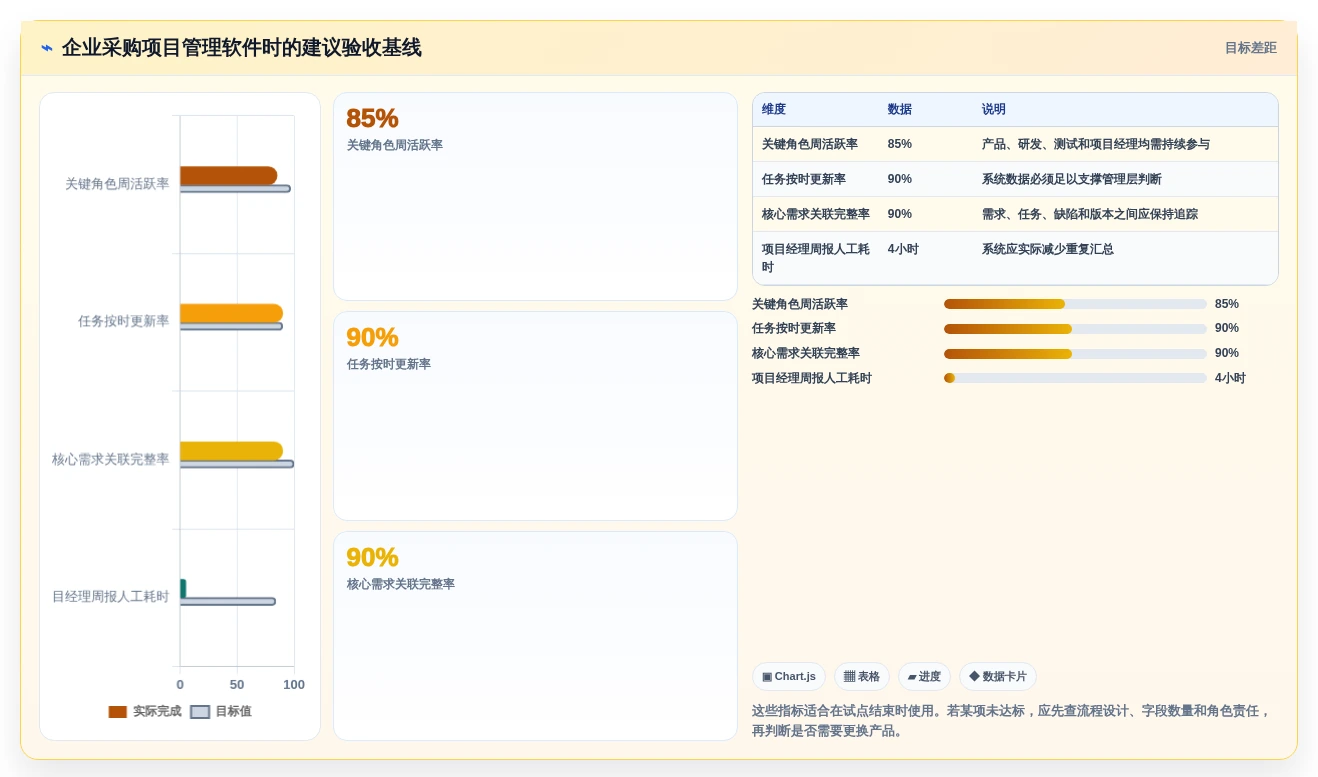Click the 项目经理周报人工耗时 table row cell
Screen dimensions: 1318x777
click(816, 258)
